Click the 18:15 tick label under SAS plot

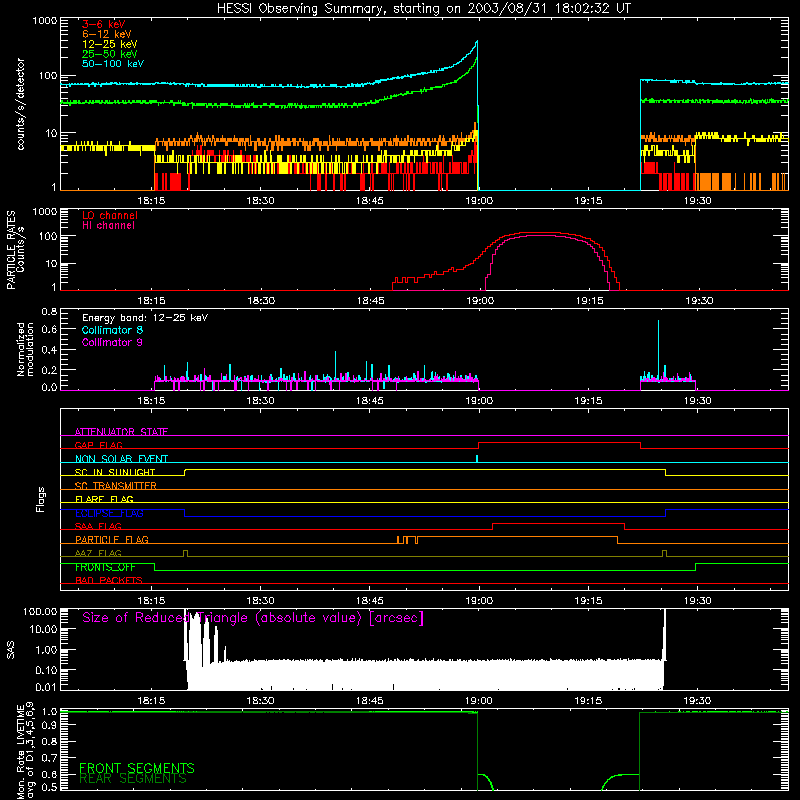152,701
